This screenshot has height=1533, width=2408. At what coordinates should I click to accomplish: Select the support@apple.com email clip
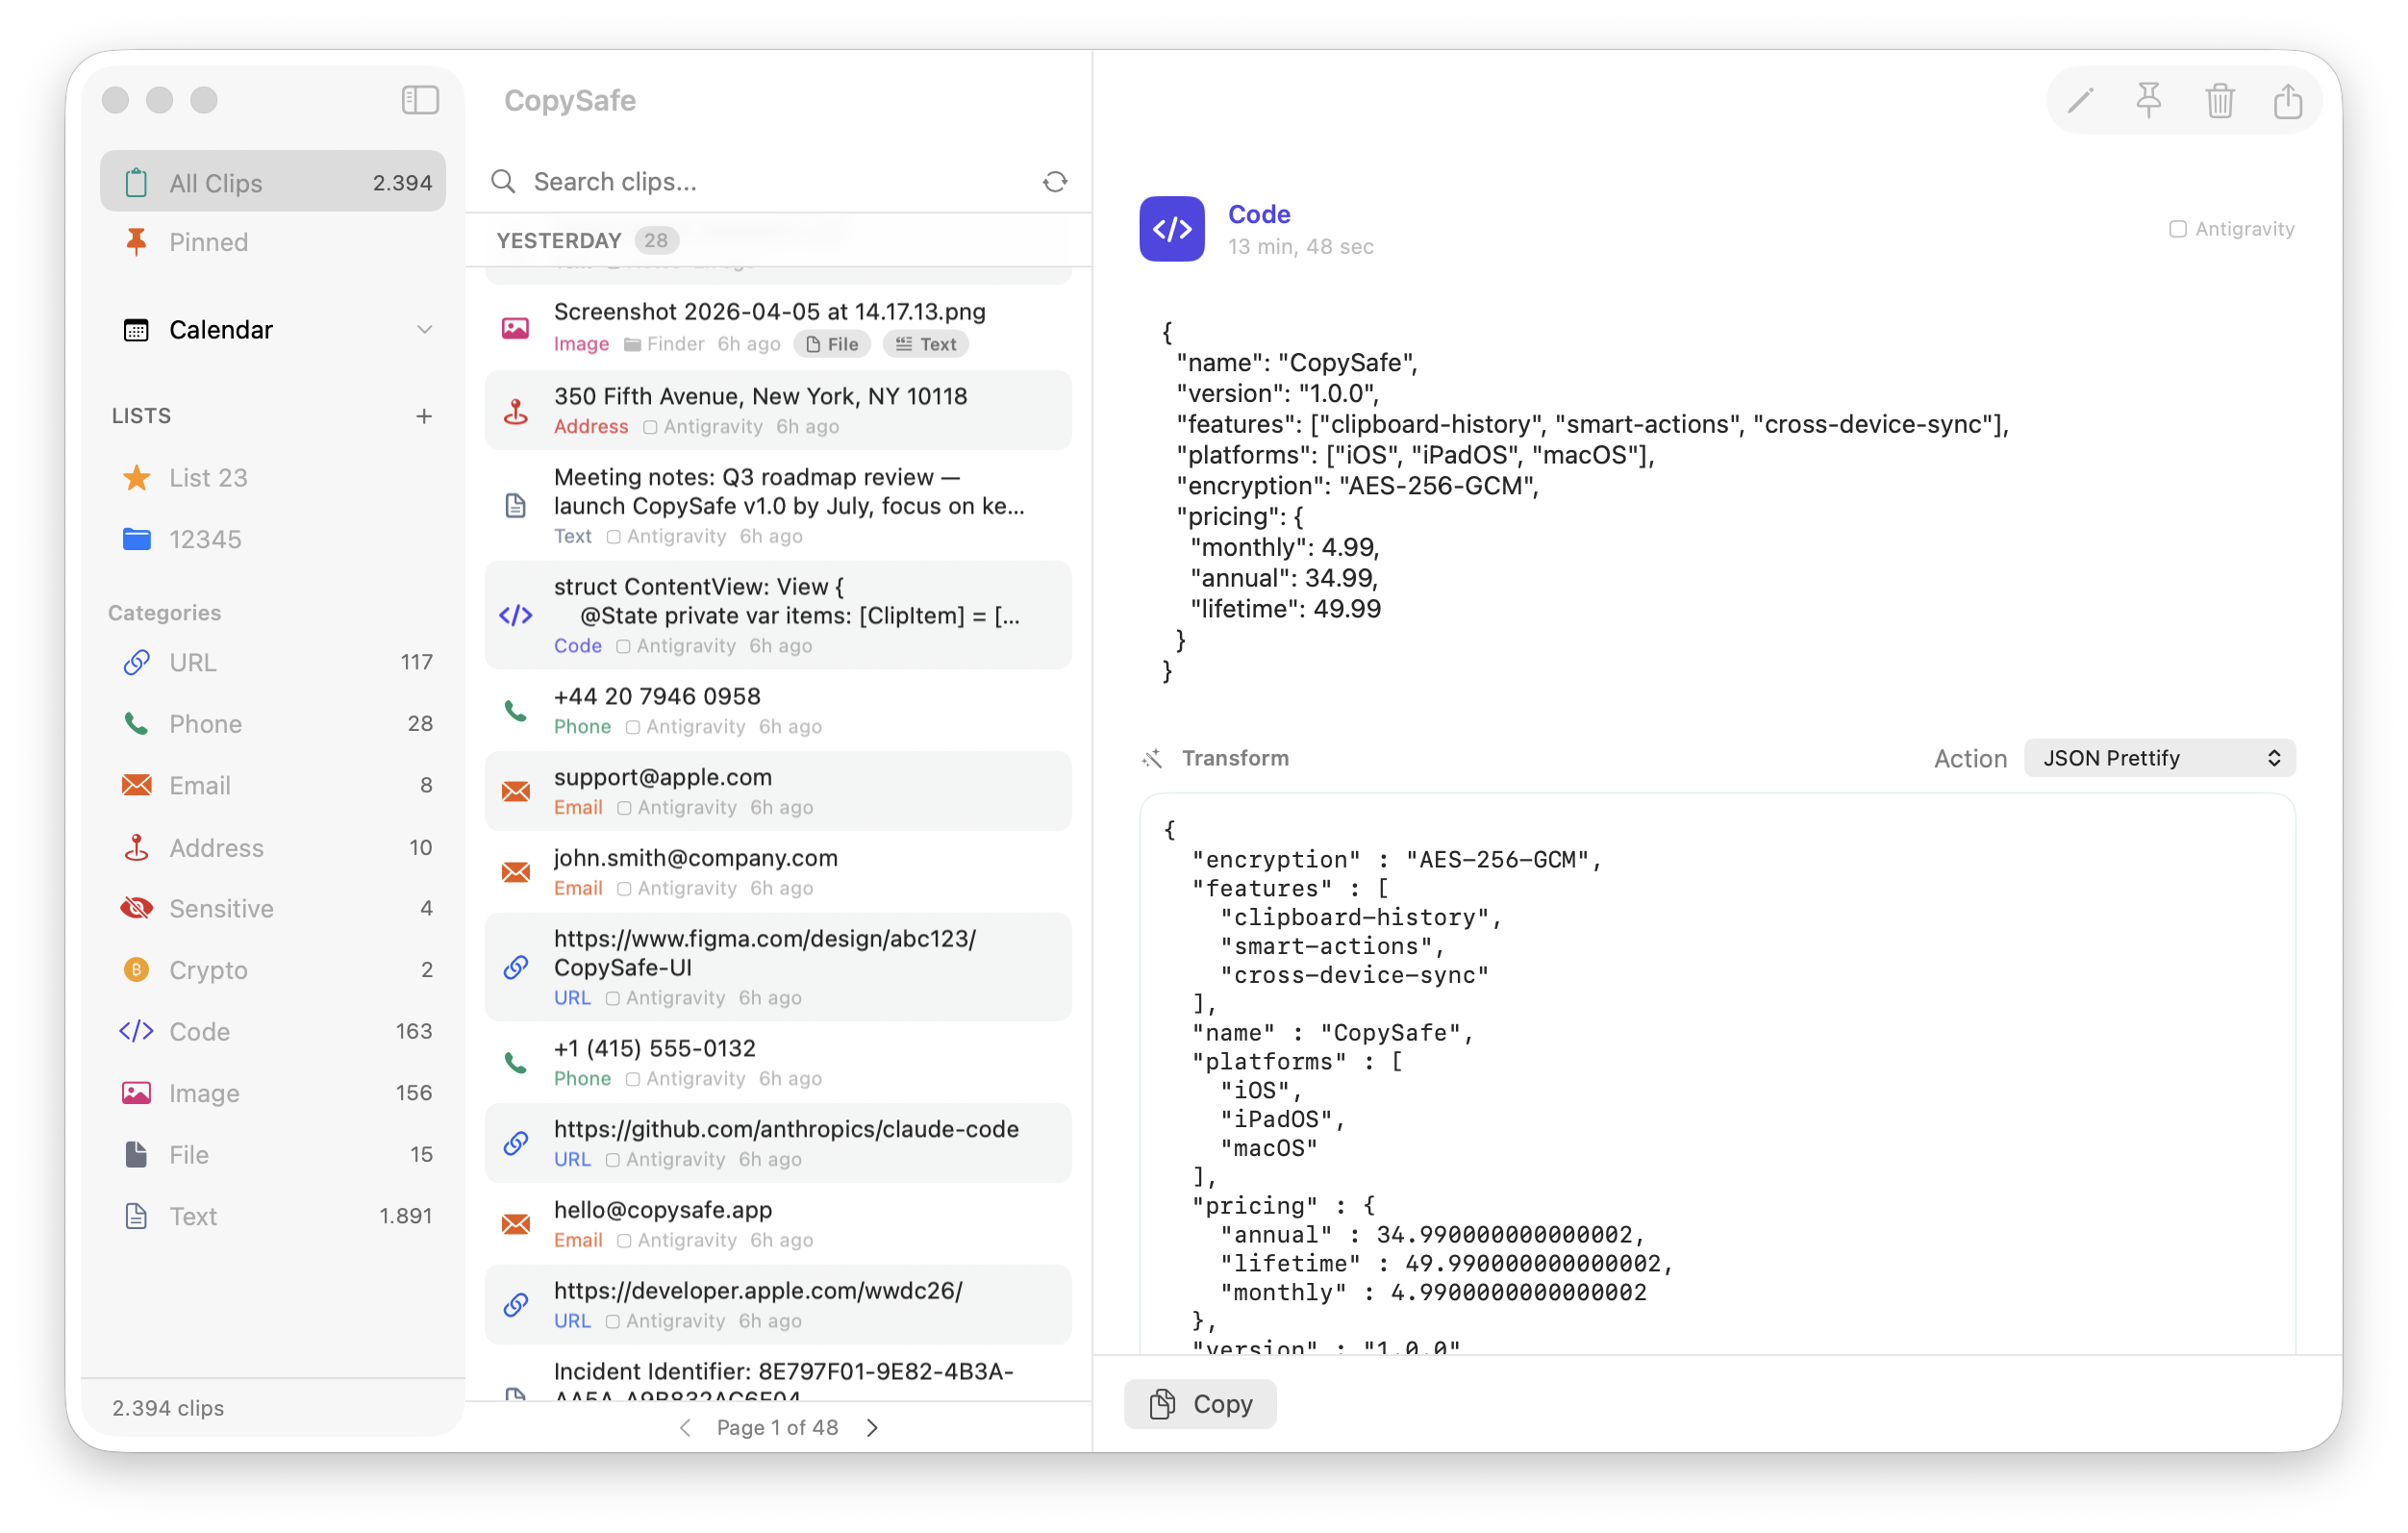(x=778, y=791)
